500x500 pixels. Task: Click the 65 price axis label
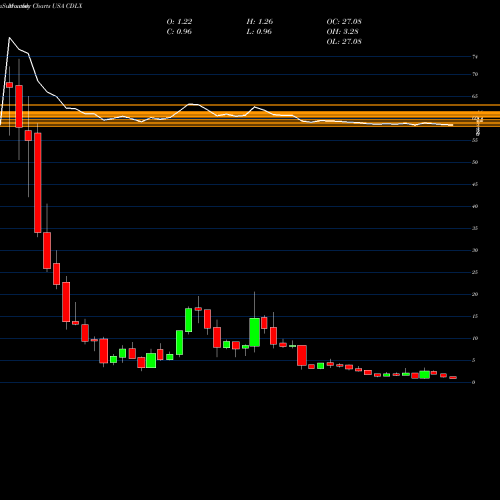coord(475,96)
